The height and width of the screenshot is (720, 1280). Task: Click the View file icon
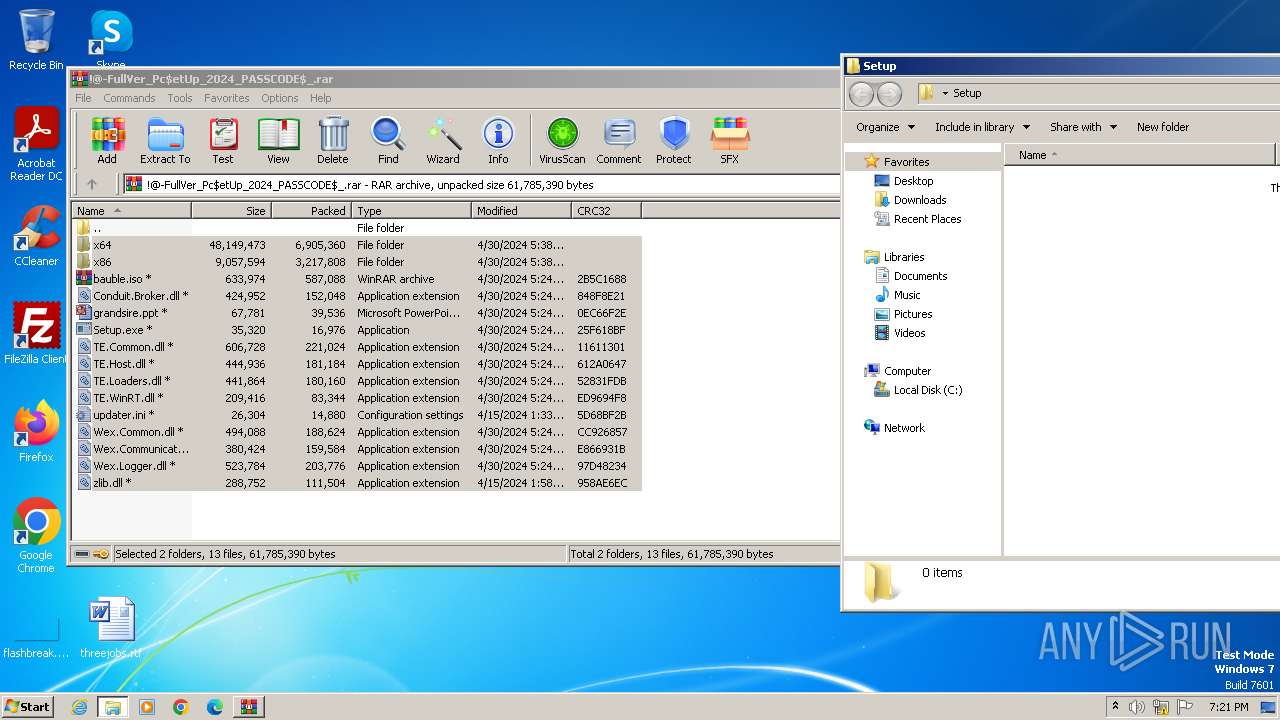coord(278,141)
